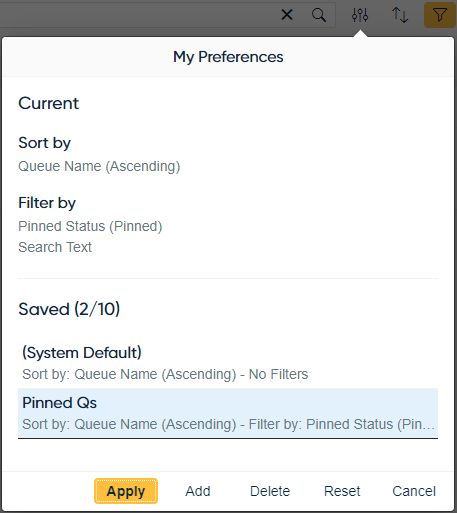Screen dimensions: 457x513
Task: Select the Pinned Qs saved preference
Action: [228, 413]
